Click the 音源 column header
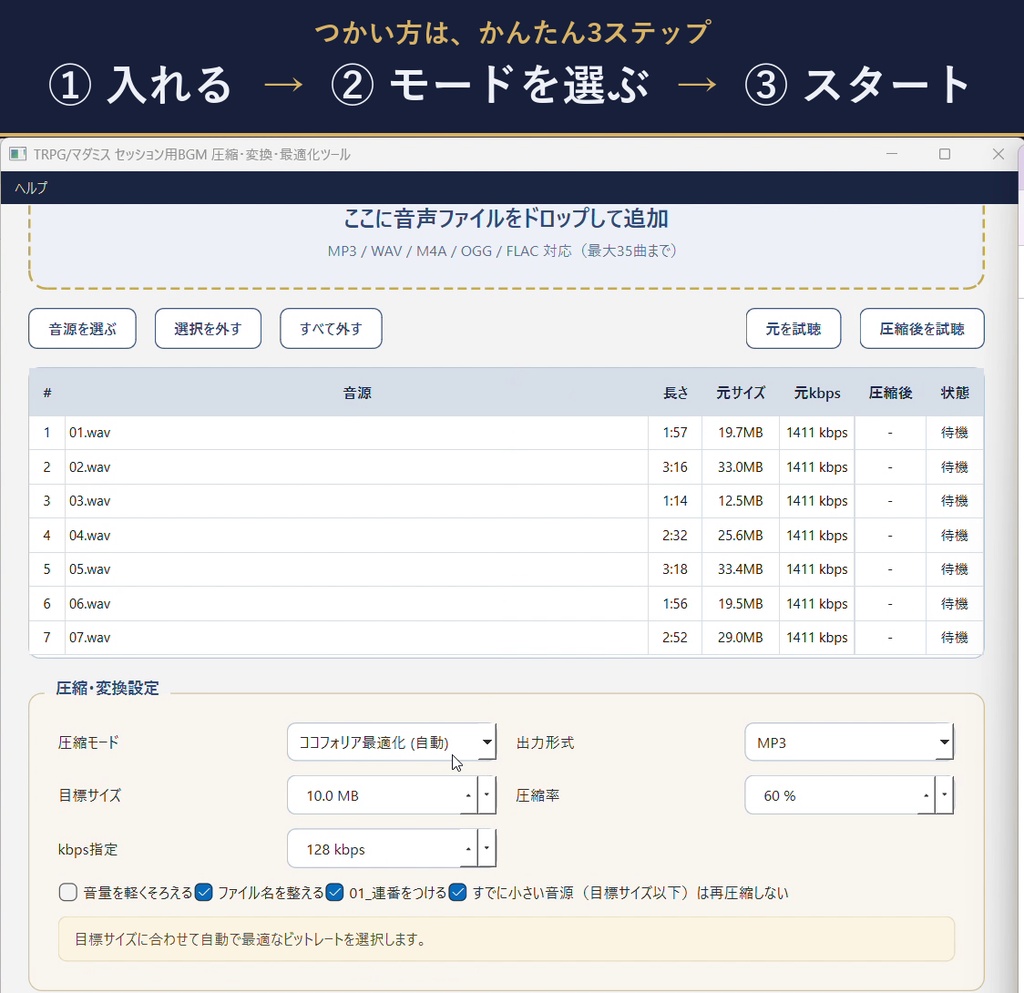Image resolution: width=1024 pixels, height=993 pixels. [x=357, y=392]
